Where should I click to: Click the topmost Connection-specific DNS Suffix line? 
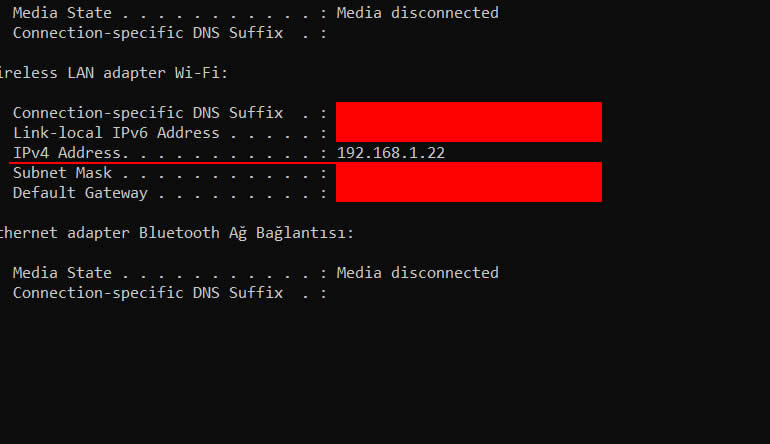(148, 33)
